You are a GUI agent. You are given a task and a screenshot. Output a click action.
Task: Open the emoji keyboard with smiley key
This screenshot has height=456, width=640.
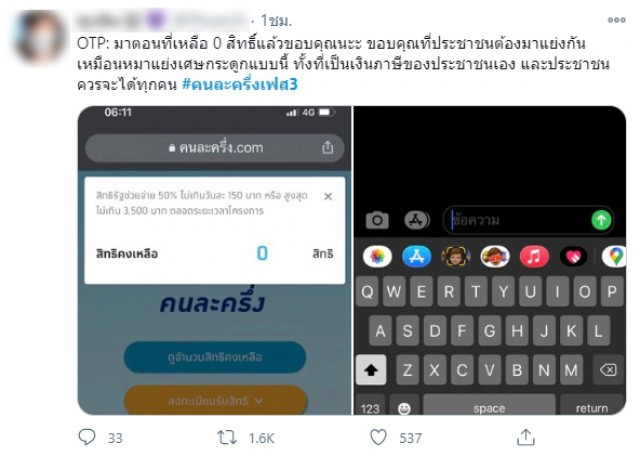(404, 408)
